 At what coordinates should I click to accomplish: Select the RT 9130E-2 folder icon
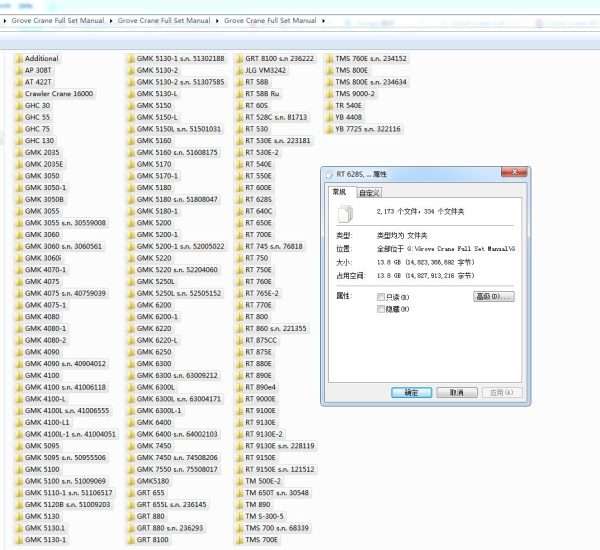point(240,434)
